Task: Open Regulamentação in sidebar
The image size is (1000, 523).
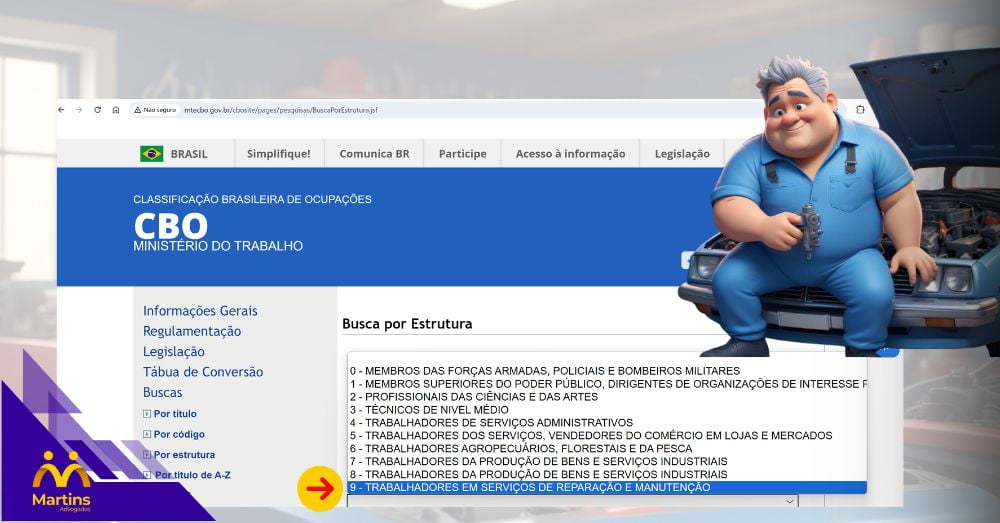Action: [192, 331]
